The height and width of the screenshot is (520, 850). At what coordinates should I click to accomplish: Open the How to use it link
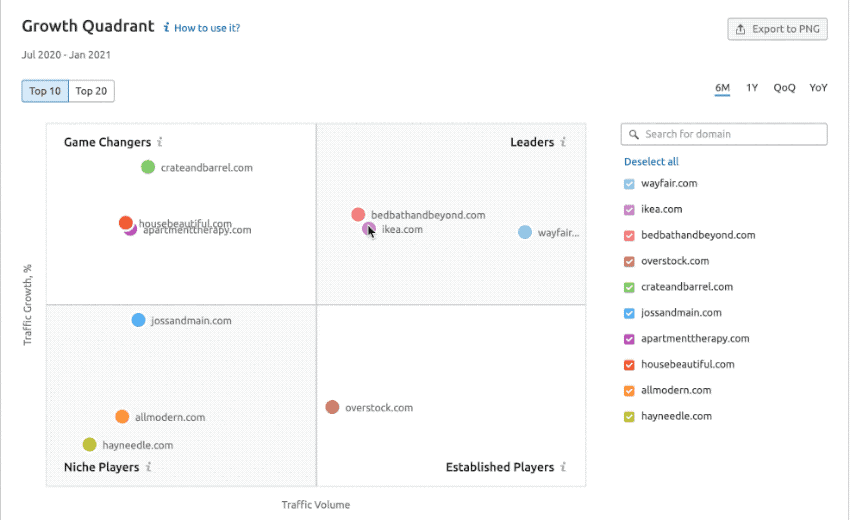206,28
